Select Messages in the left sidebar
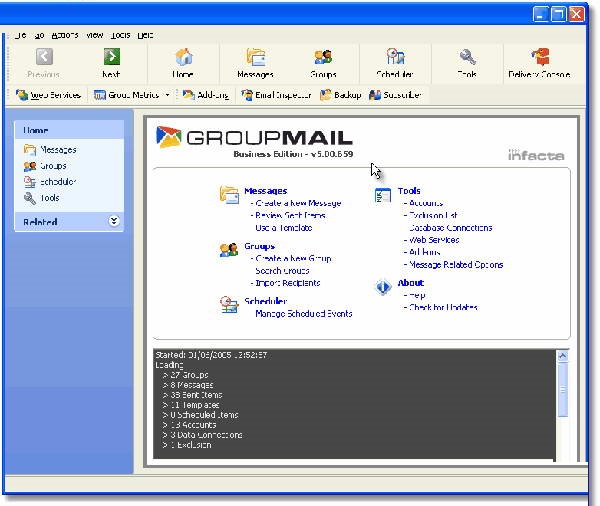This screenshot has width=600, height=506. tap(50, 150)
